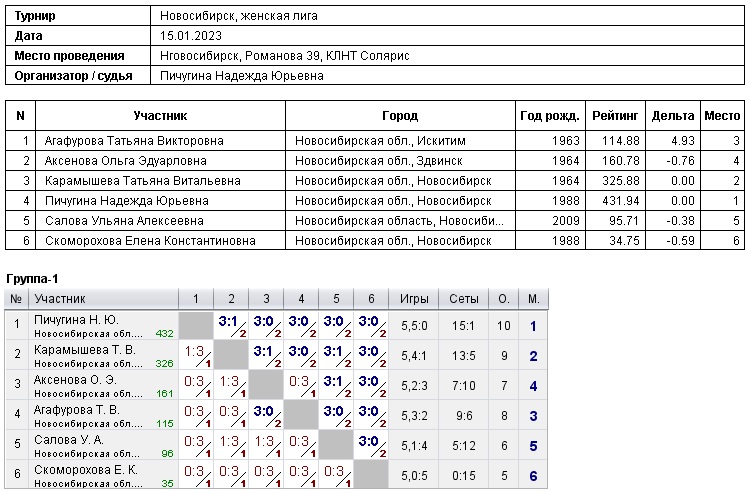This screenshot has width=750, height=494.
Task: Click the date value 15.01.2023
Action: [x=188, y=36]
